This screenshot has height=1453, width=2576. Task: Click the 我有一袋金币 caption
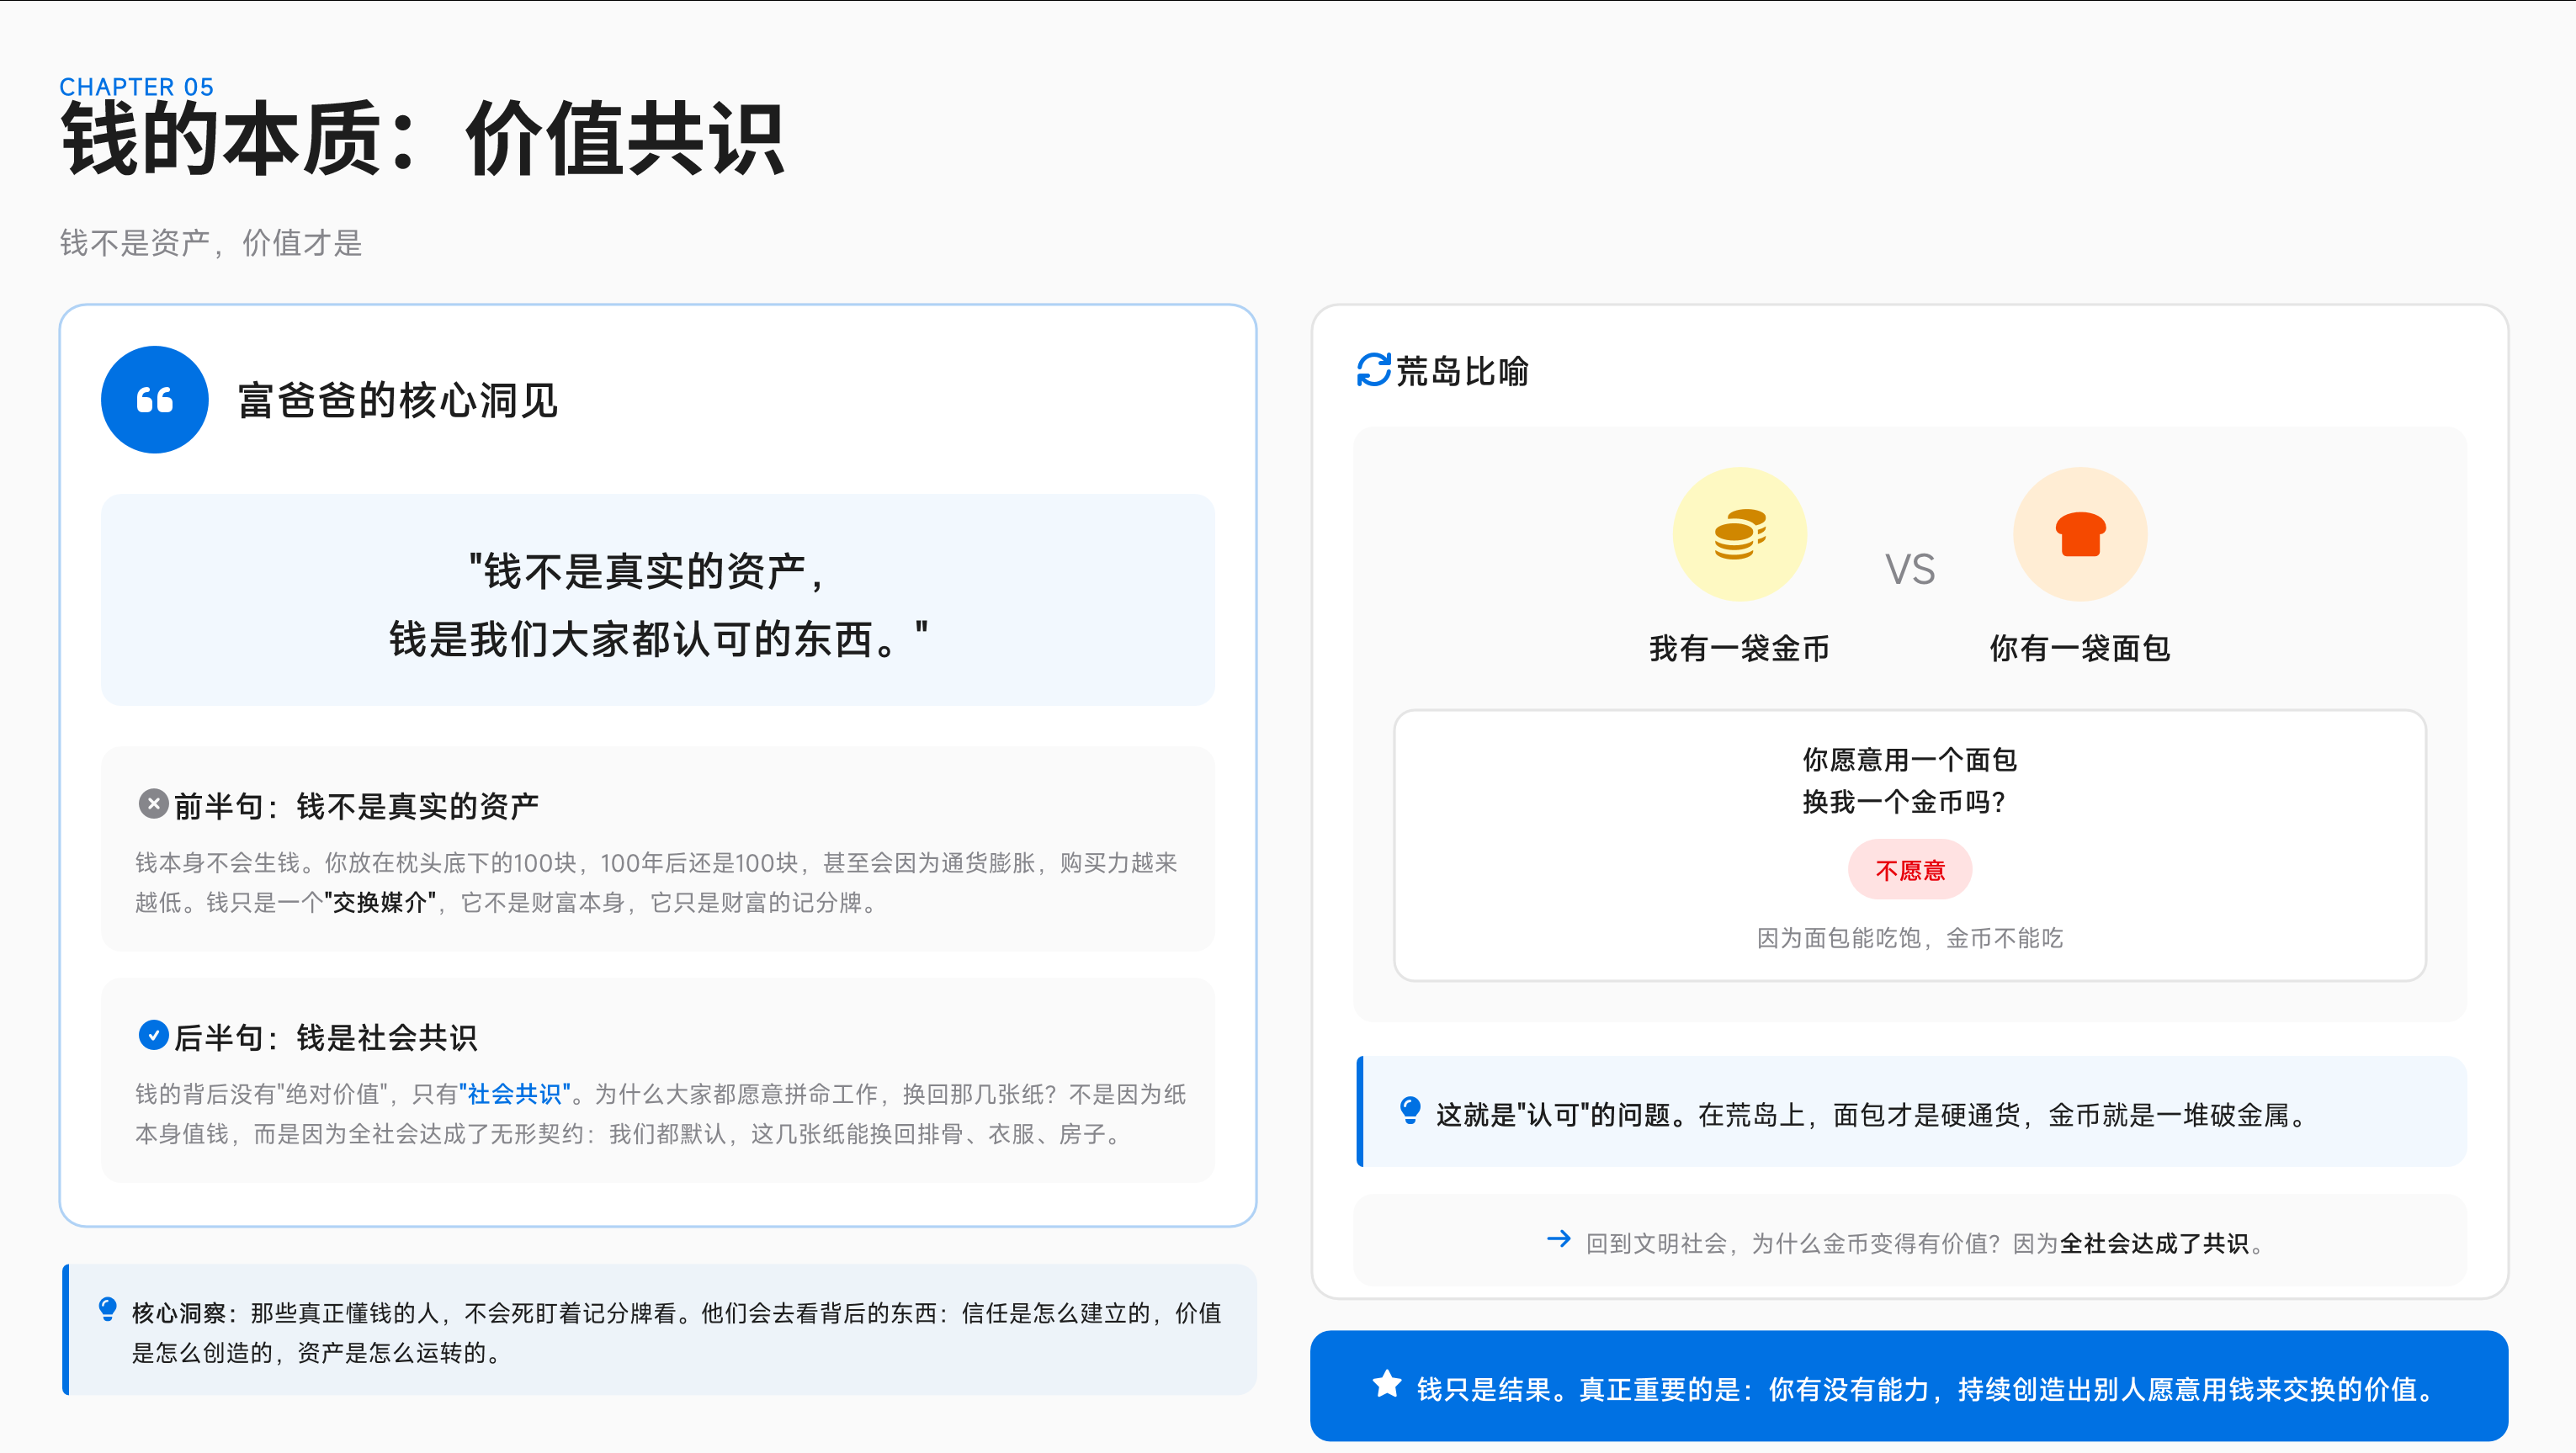(1739, 649)
